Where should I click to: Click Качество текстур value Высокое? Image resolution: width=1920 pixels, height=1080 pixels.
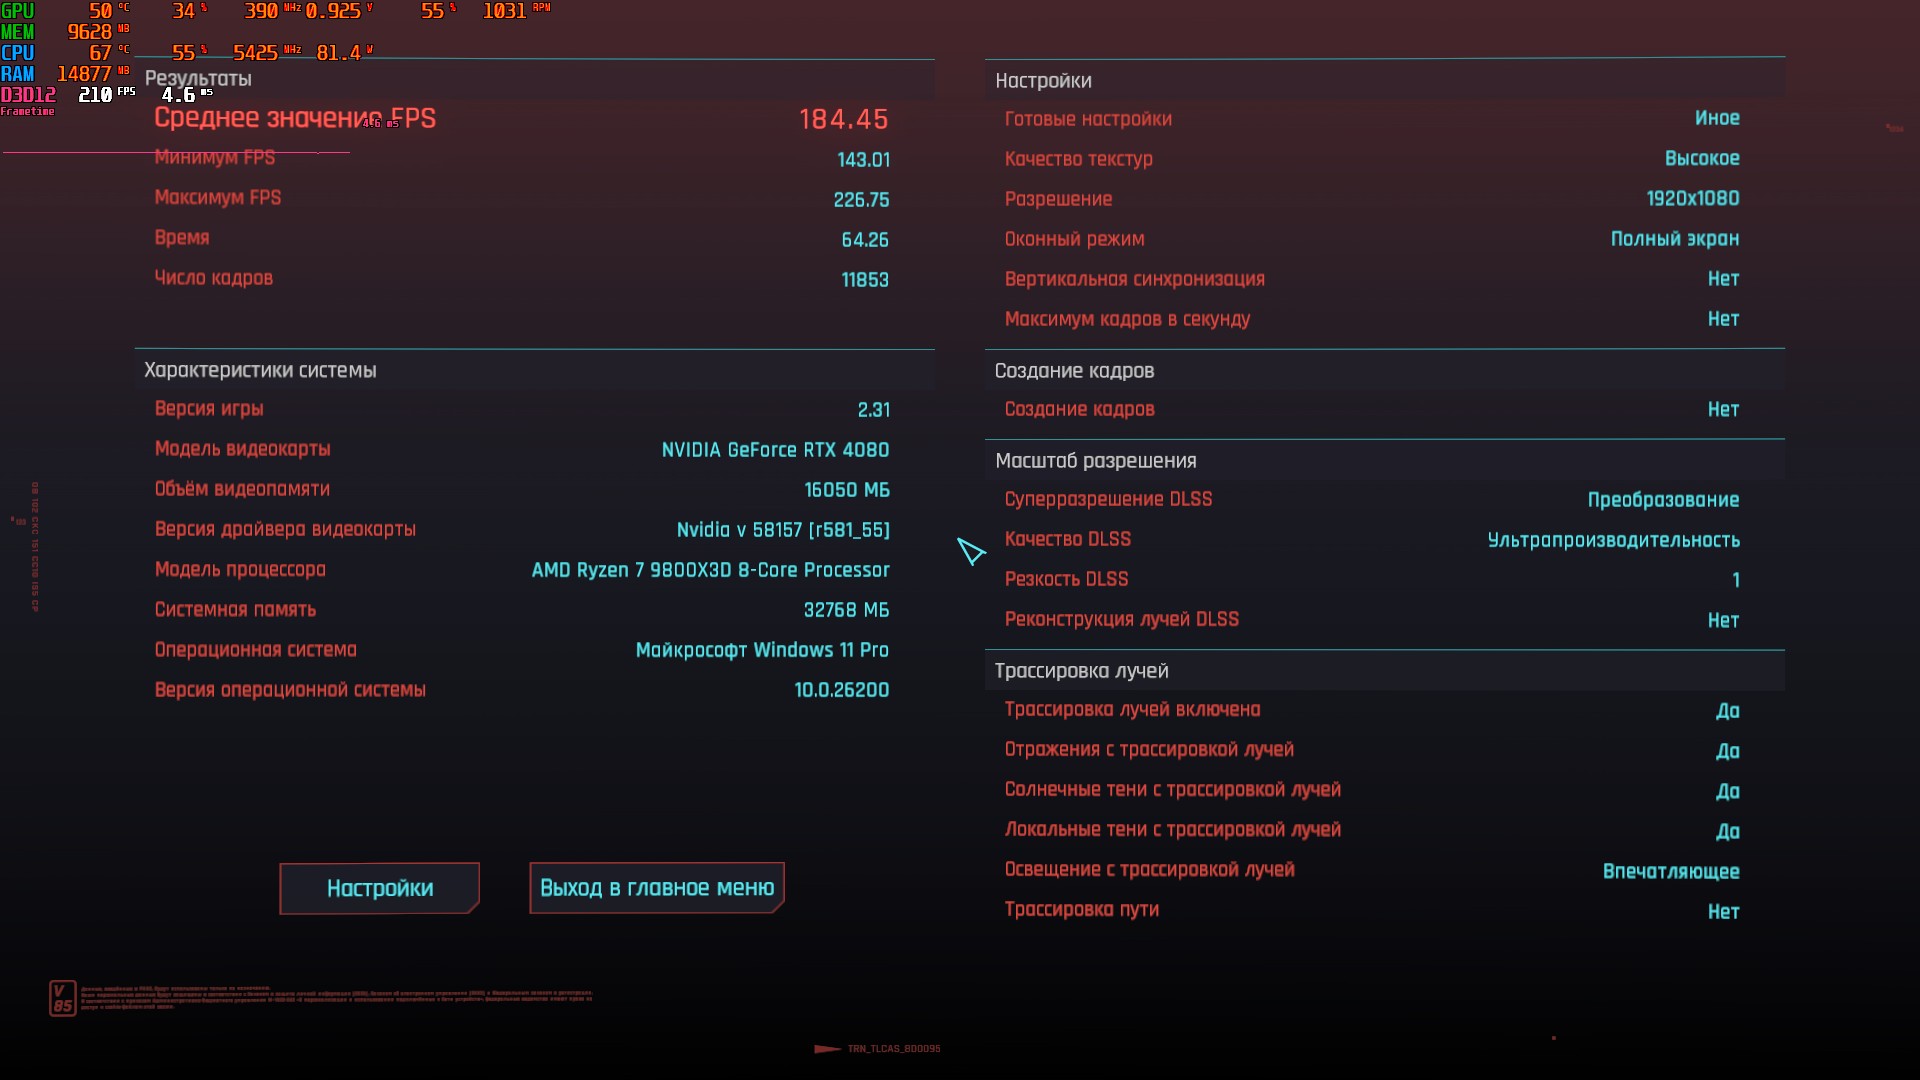(x=1701, y=159)
